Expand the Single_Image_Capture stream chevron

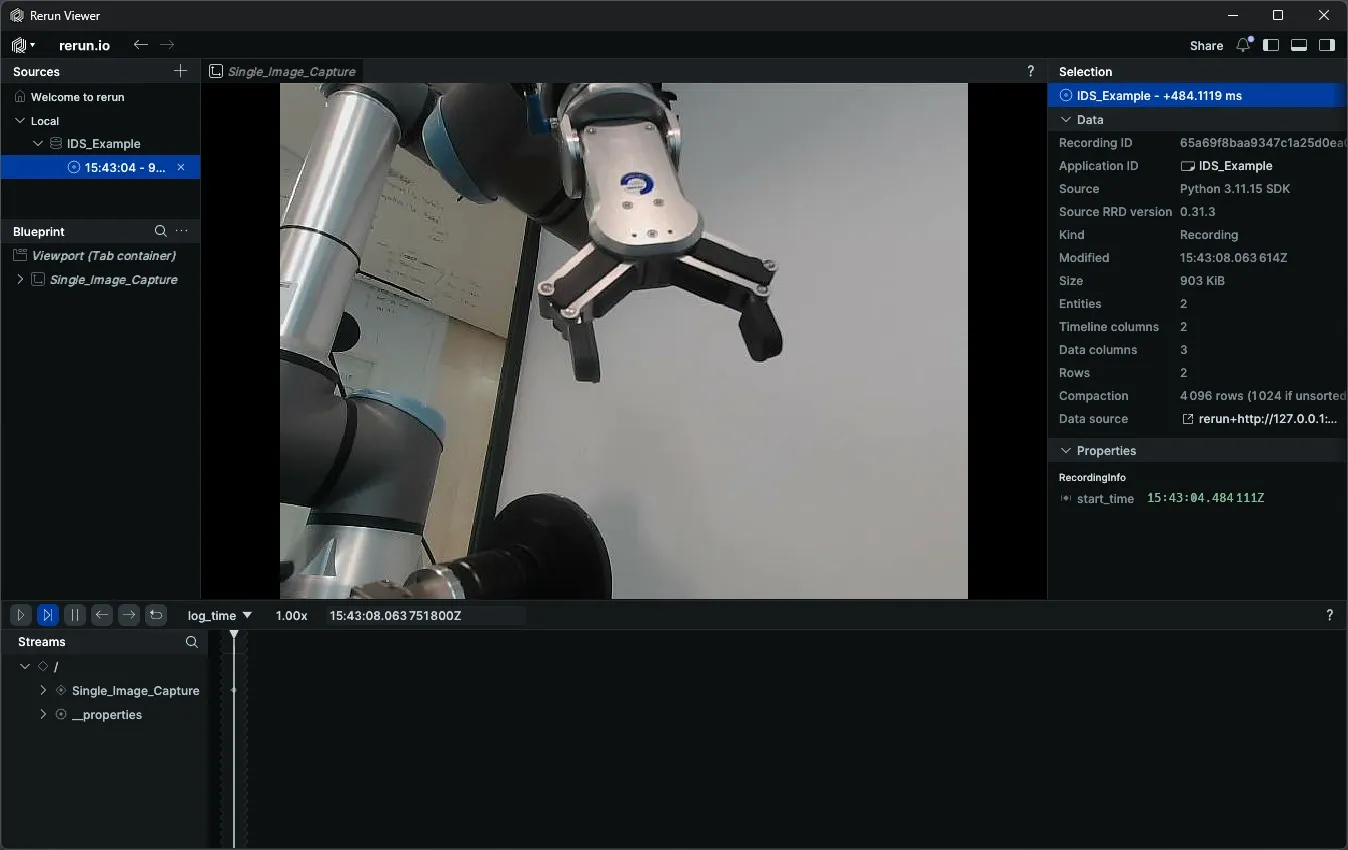42,690
